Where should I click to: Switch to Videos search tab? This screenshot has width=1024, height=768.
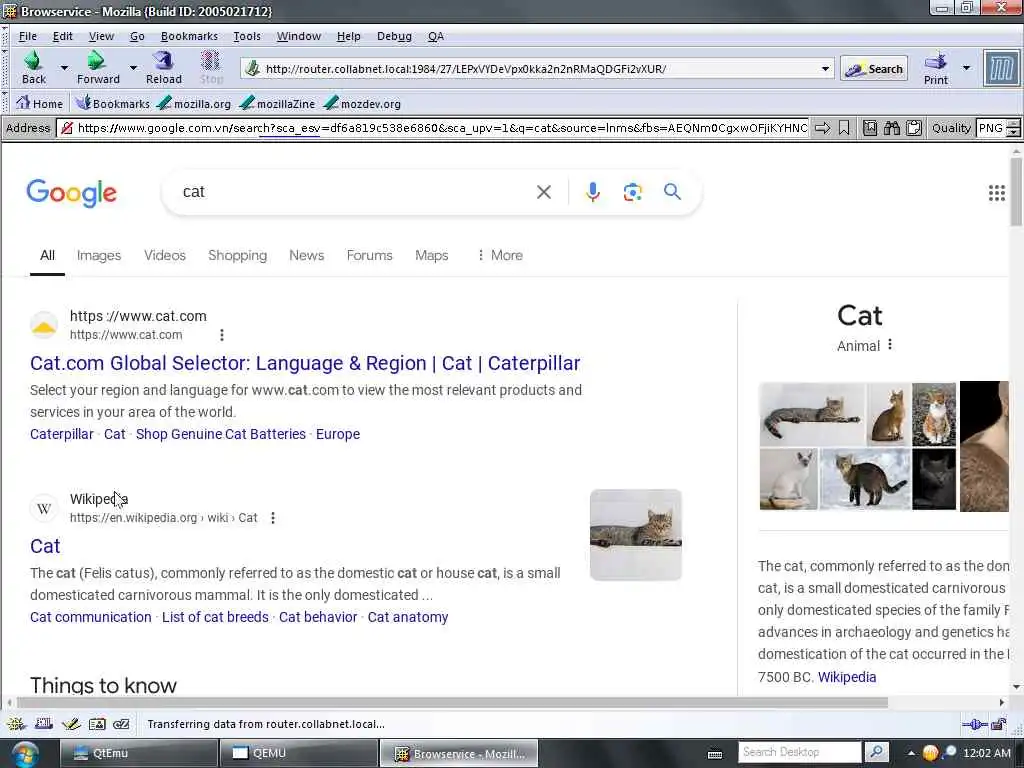[x=165, y=255]
